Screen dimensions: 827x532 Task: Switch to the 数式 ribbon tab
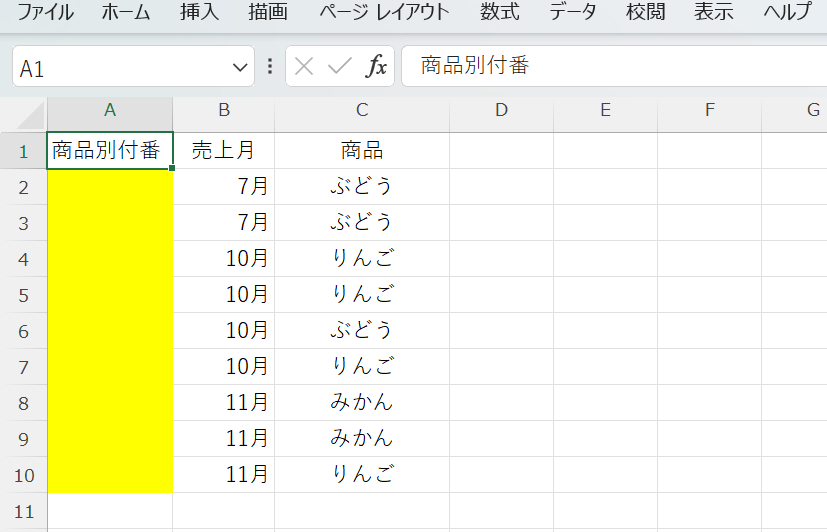tap(499, 13)
